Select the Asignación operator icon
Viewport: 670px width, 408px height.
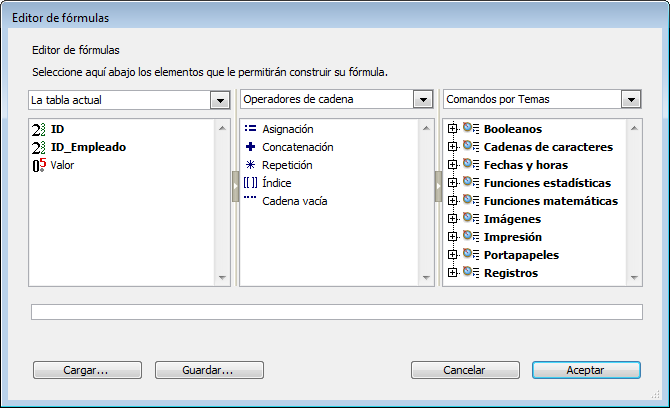tap(251, 129)
